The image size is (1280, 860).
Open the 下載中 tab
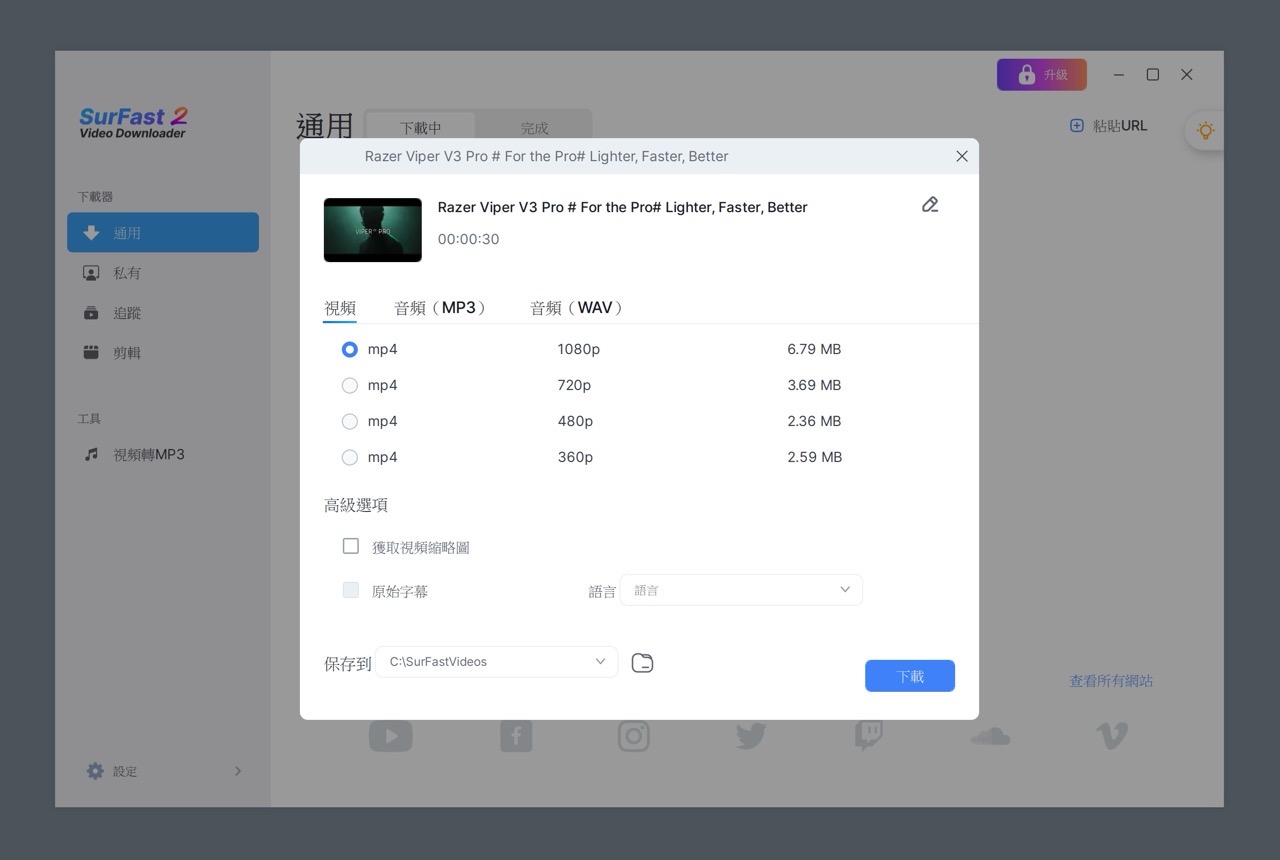(421, 128)
